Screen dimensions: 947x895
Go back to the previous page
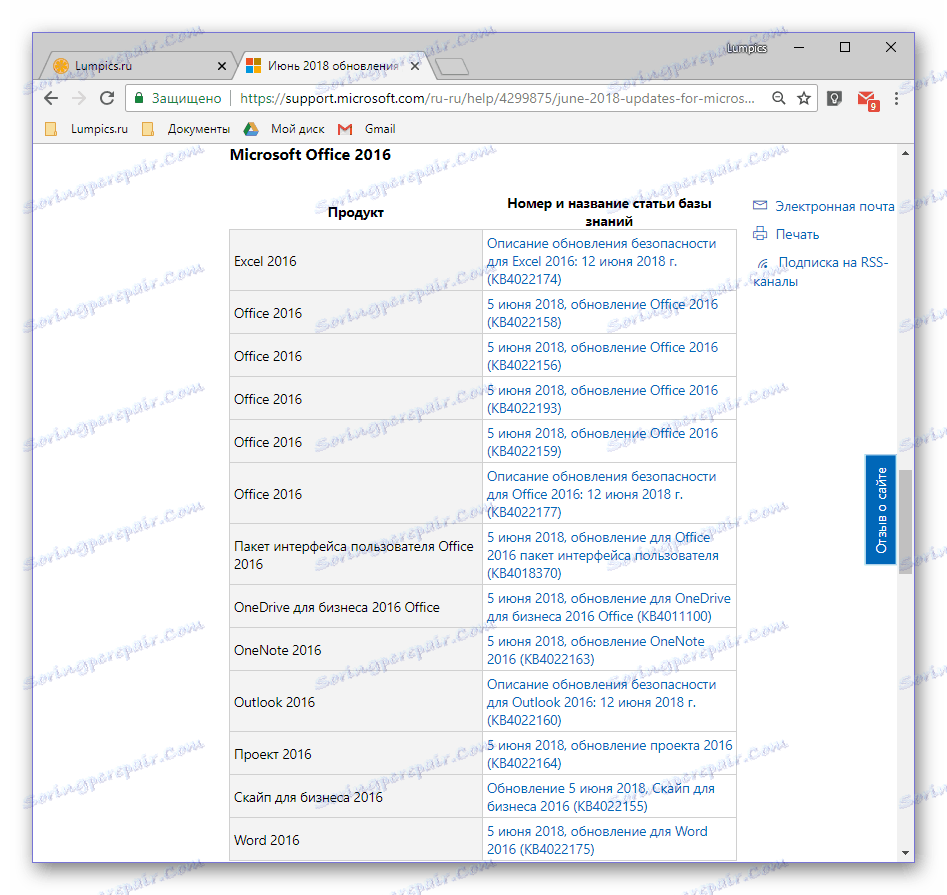pyautogui.click(x=51, y=98)
